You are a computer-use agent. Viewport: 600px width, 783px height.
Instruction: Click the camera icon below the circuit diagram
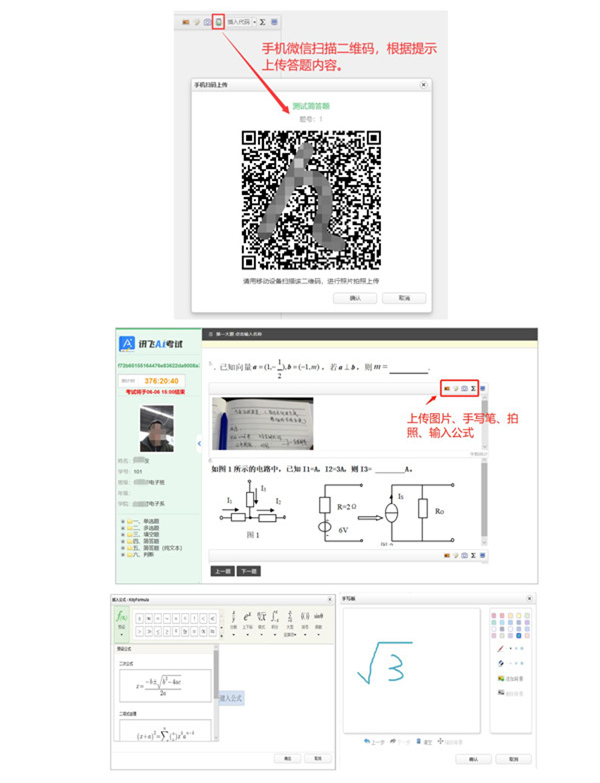(464, 555)
